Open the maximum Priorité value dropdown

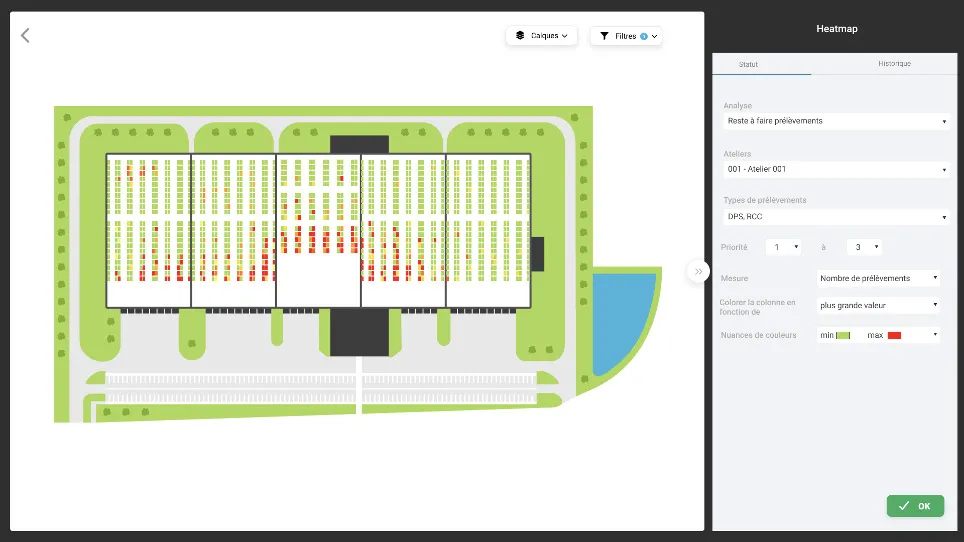coord(864,247)
